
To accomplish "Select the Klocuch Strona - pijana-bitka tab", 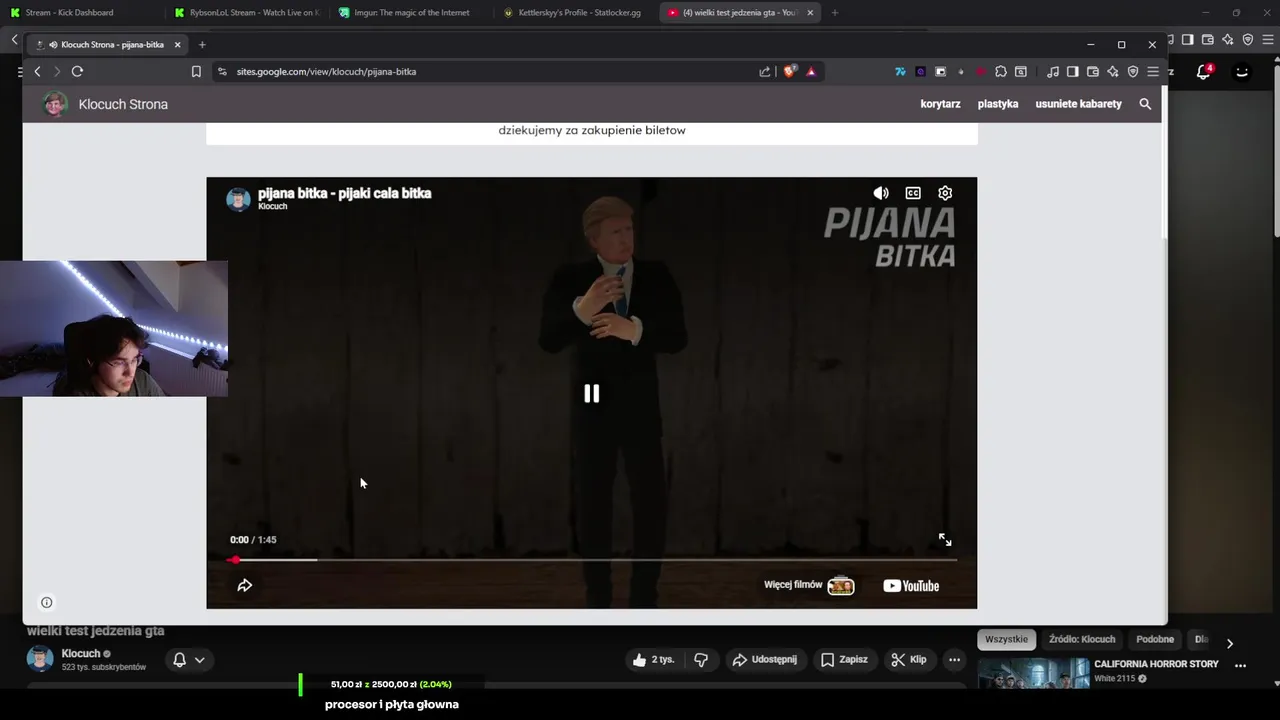I will 108,44.
